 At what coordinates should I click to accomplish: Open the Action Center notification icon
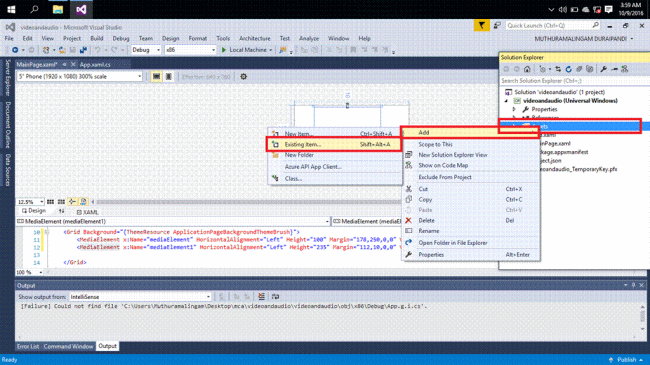point(609,10)
